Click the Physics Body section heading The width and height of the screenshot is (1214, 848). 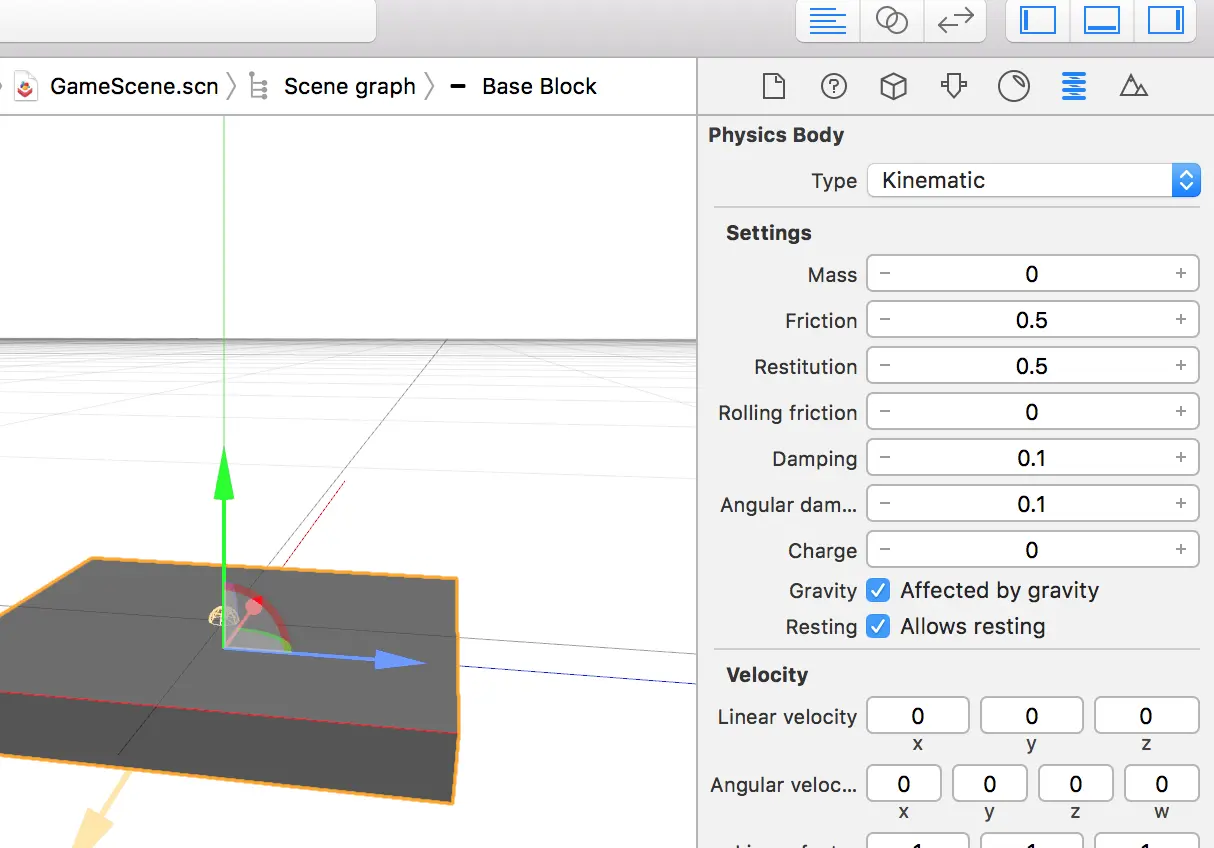click(776, 135)
